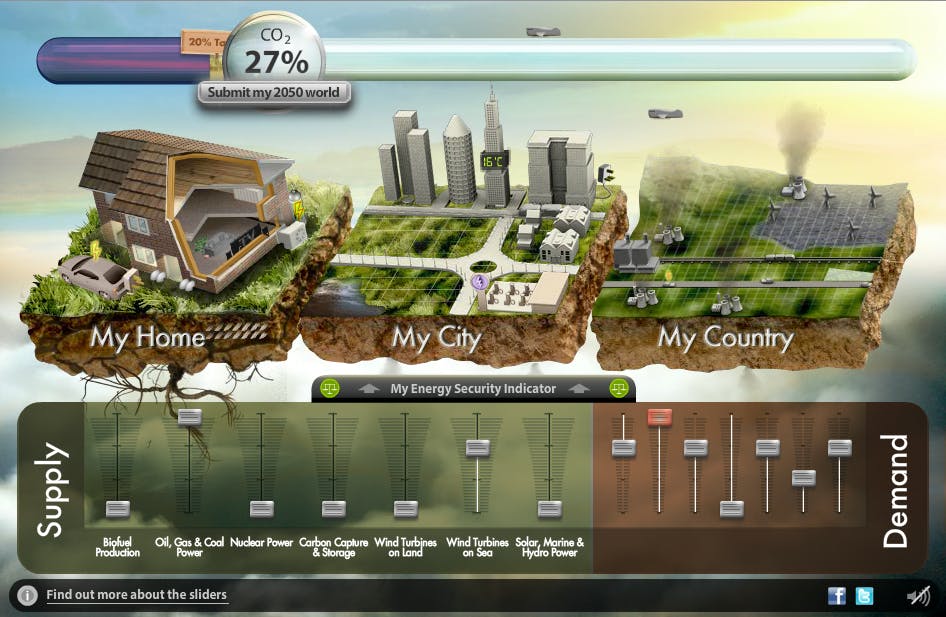The width and height of the screenshot is (946, 617).
Task: Toggle the sound mute speaker icon
Action: (x=918, y=596)
